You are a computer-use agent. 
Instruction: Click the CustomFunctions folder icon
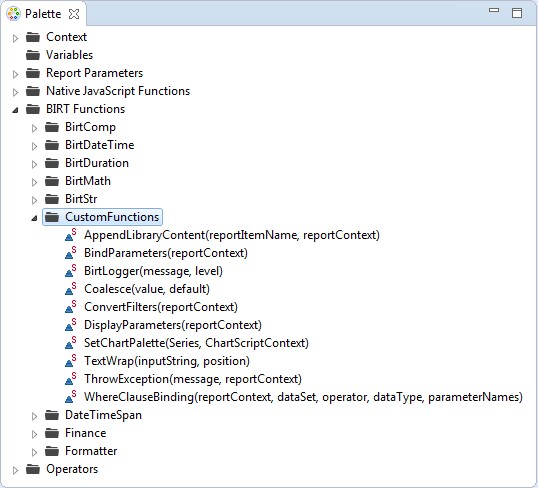point(52,217)
